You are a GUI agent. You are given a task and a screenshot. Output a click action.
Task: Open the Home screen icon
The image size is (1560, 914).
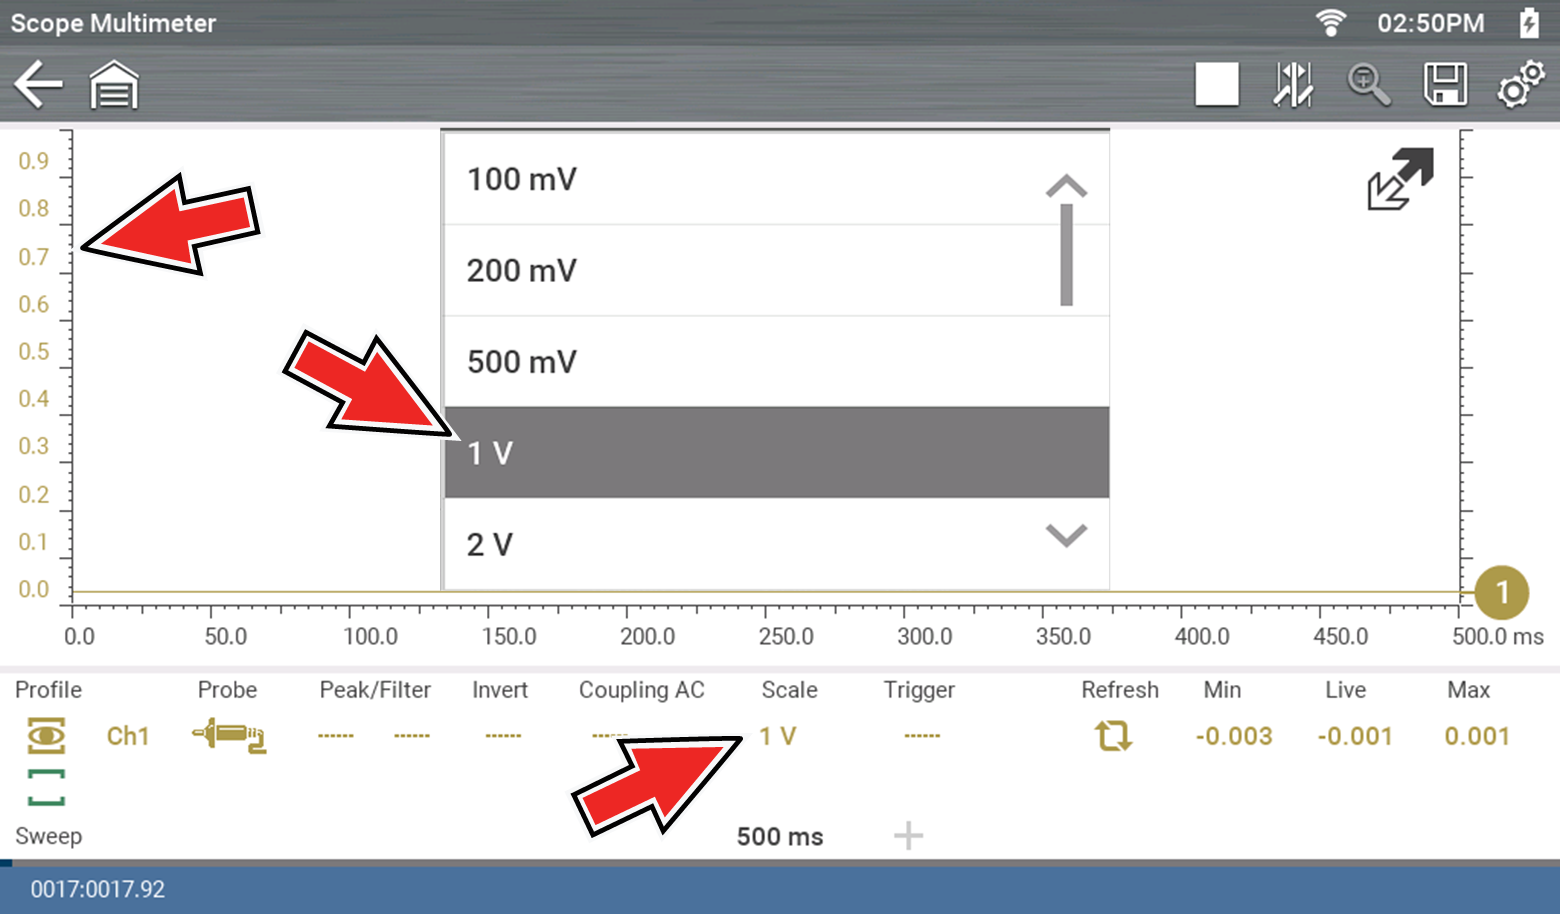114,85
